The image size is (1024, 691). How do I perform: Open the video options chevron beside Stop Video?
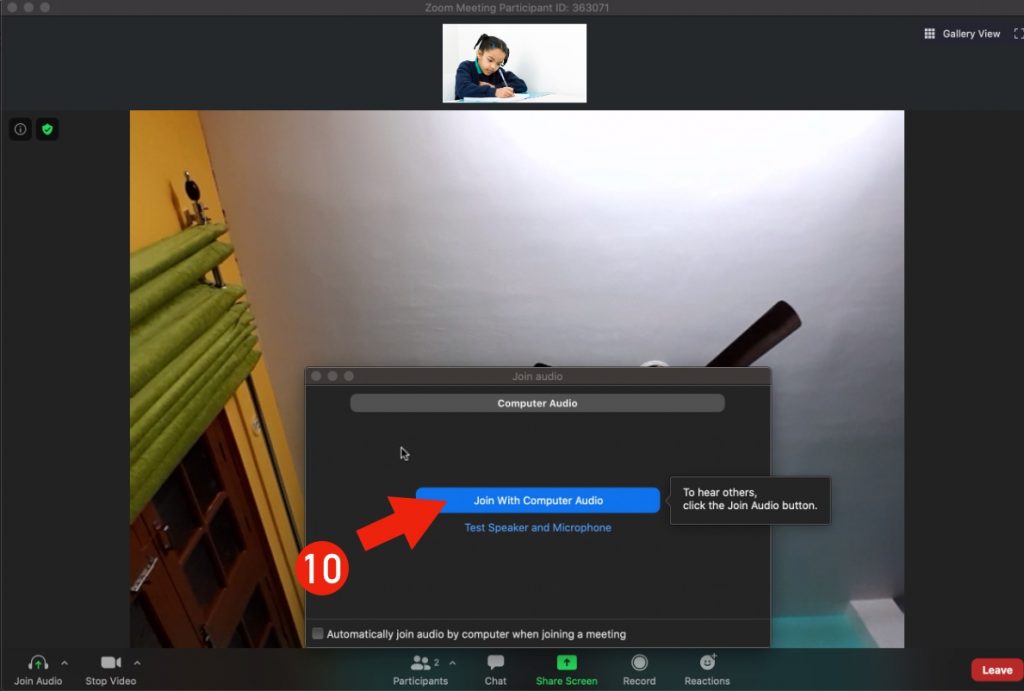(138, 662)
